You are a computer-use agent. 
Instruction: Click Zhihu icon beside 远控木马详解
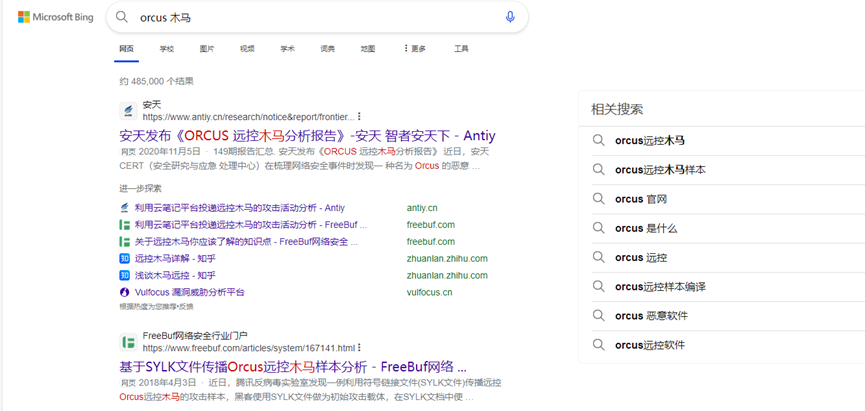click(x=124, y=258)
